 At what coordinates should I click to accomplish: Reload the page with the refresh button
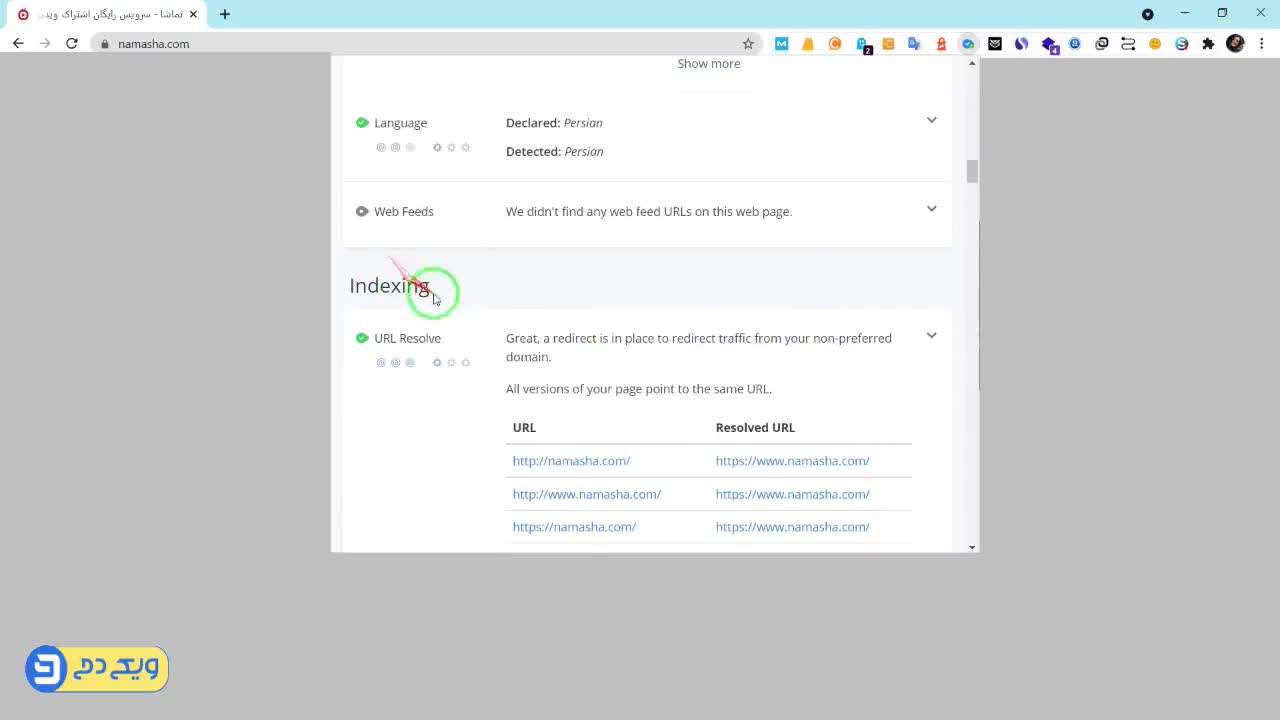point(72,44)
